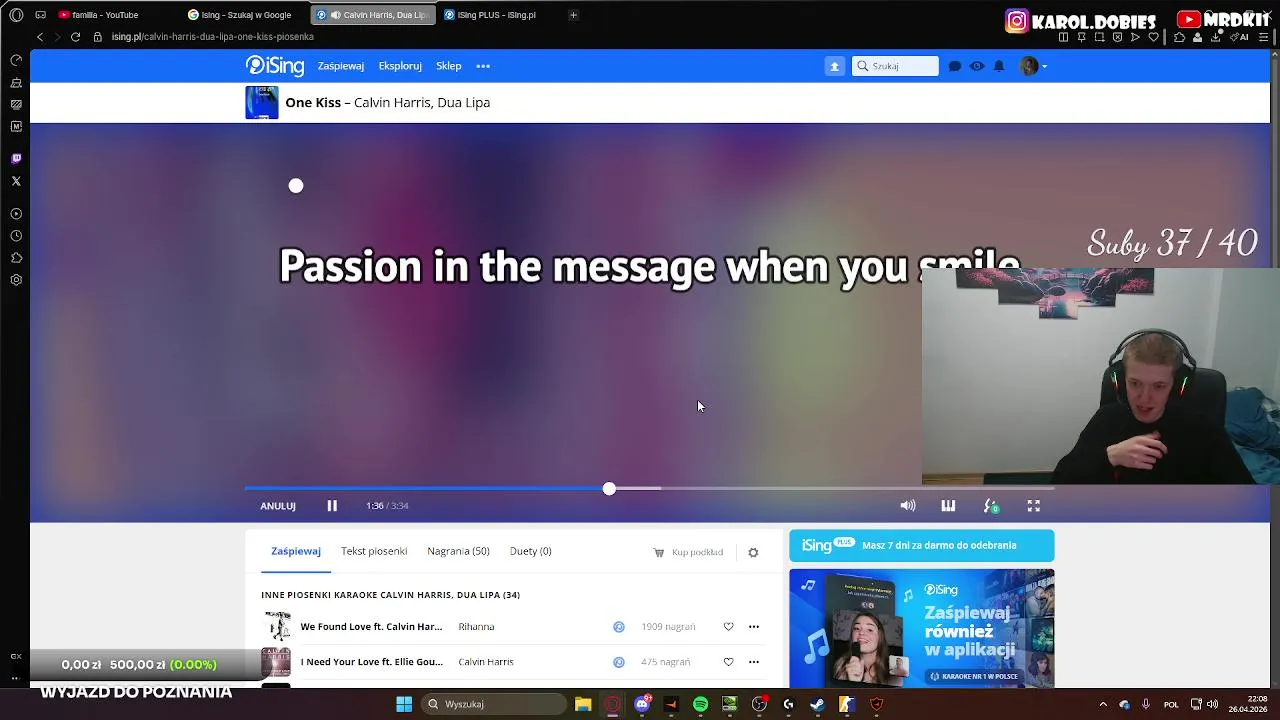Click the We Found Love album thumbnail
The height and width of the screenshot is (720, 1280).
(276, 627)
